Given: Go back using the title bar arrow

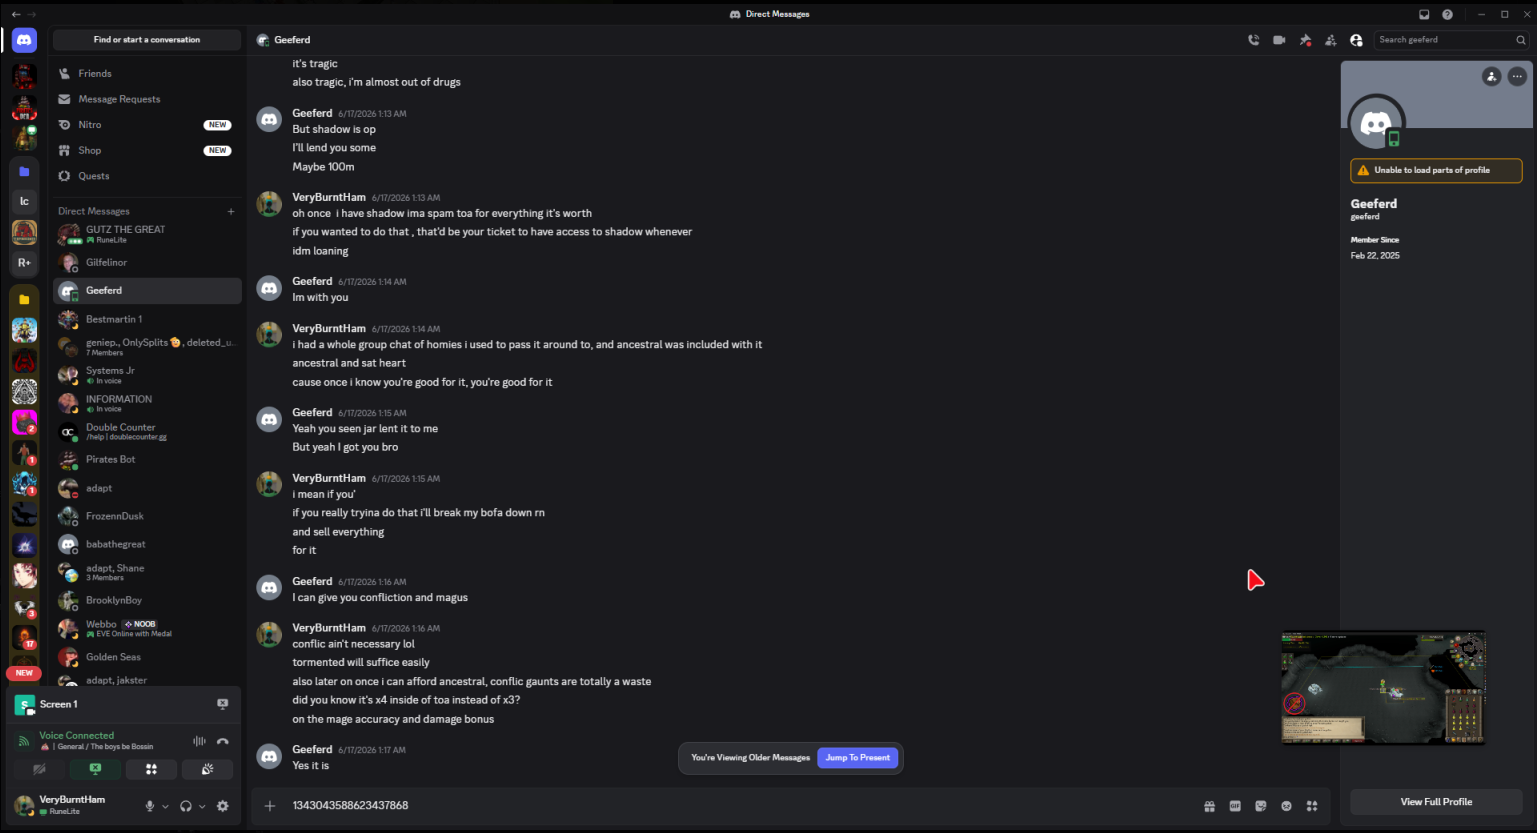Looking at the screenshot, I should (x=15, y=14).
